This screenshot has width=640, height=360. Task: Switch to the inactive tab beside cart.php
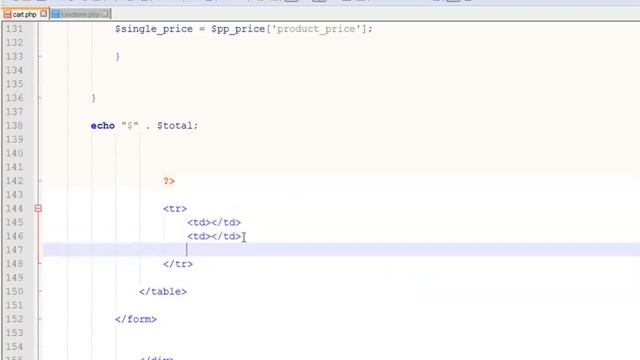pos(80,14)
